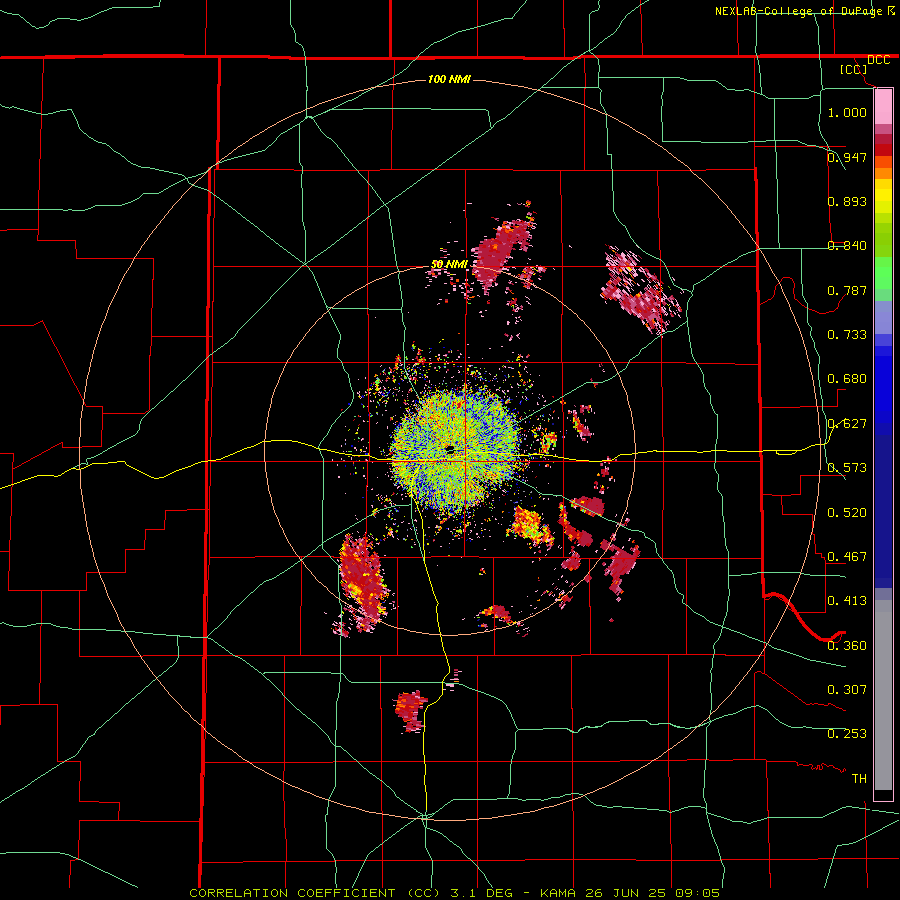Select the 0.787 scale label
This screenshot has height=900, width=900.
coord(847,290)
